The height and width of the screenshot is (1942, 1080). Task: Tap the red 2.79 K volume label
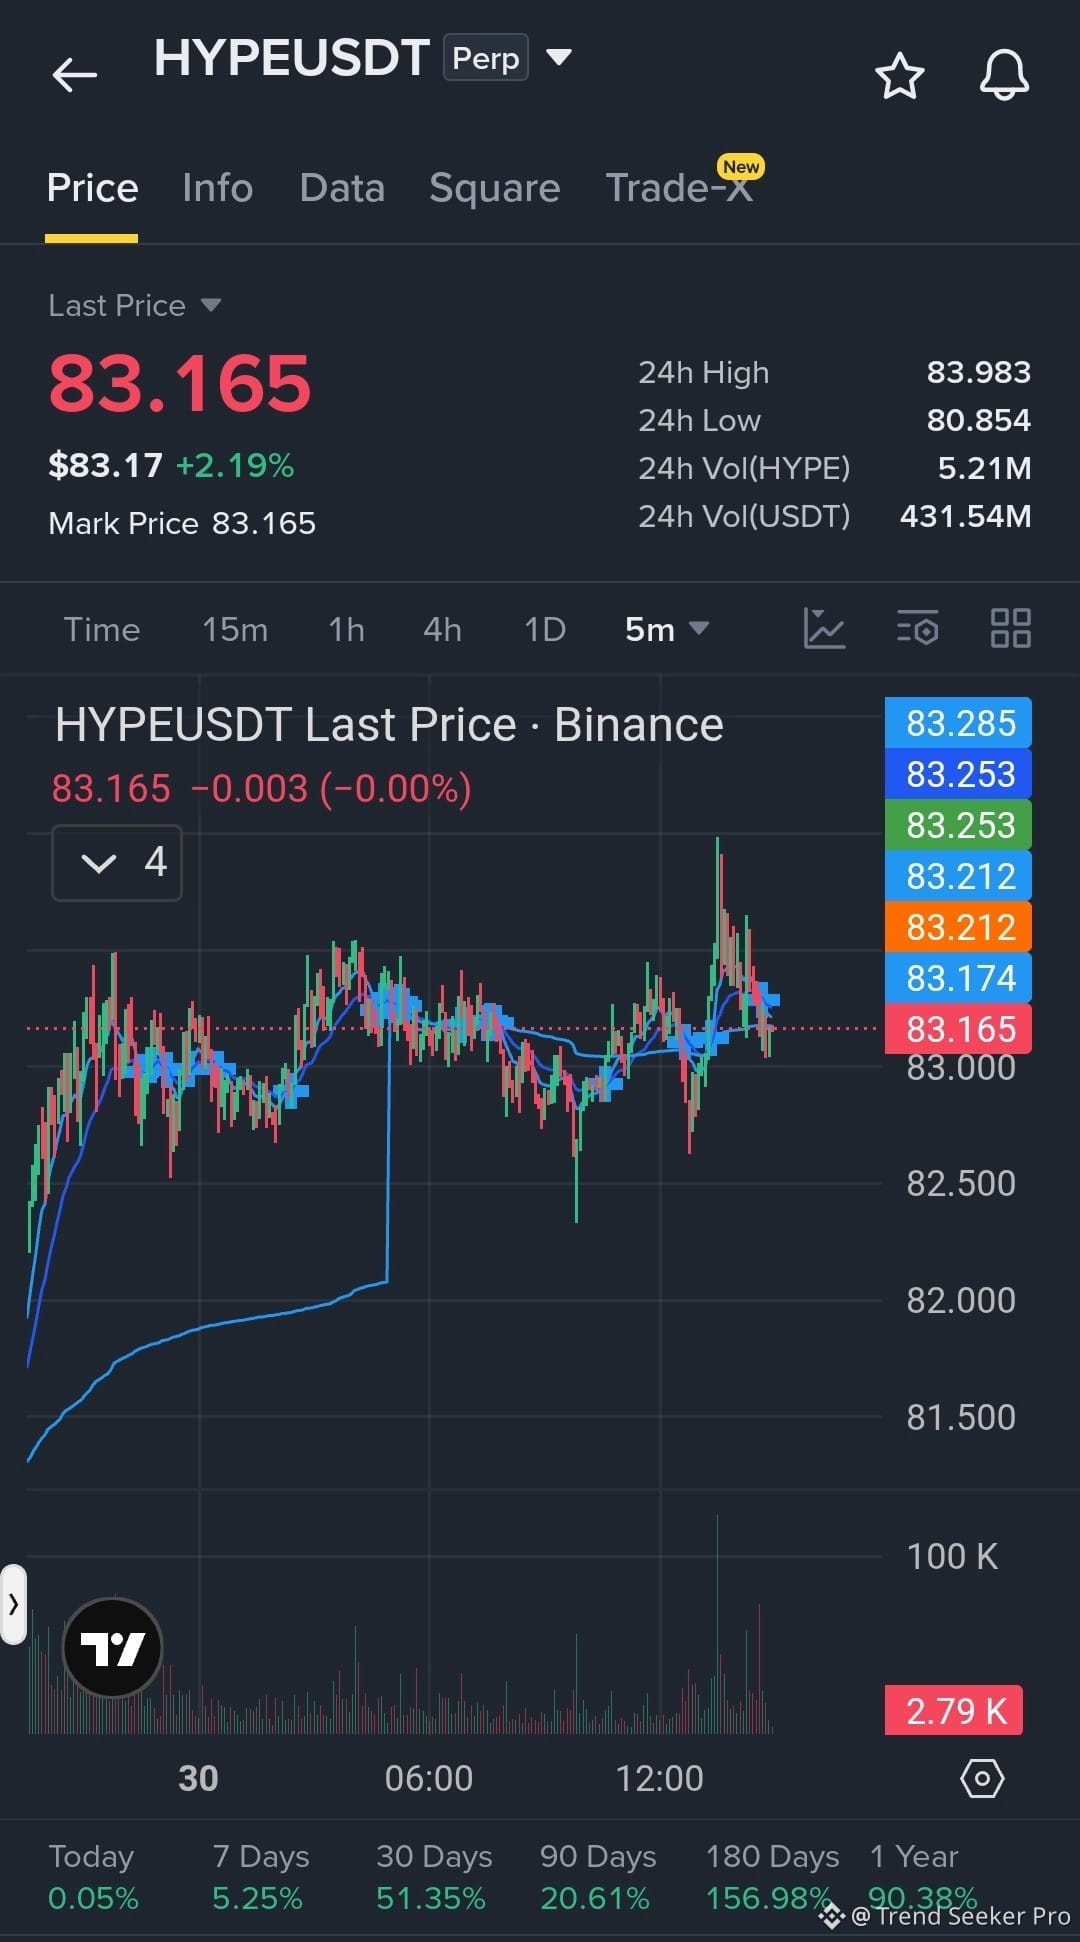pyautogui.click(x=954, y=1710)
